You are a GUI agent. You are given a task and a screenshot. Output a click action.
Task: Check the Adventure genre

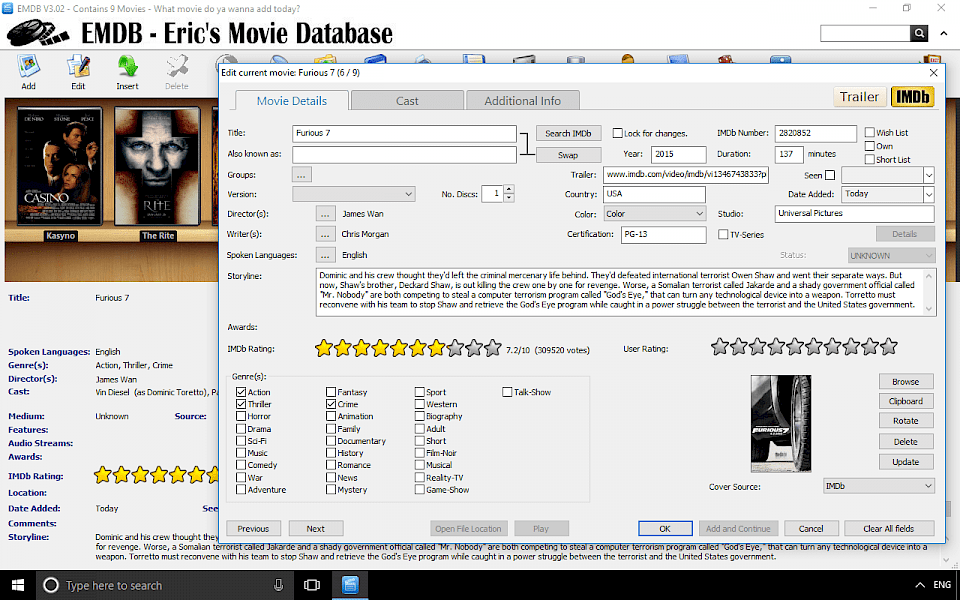point(241,490)
